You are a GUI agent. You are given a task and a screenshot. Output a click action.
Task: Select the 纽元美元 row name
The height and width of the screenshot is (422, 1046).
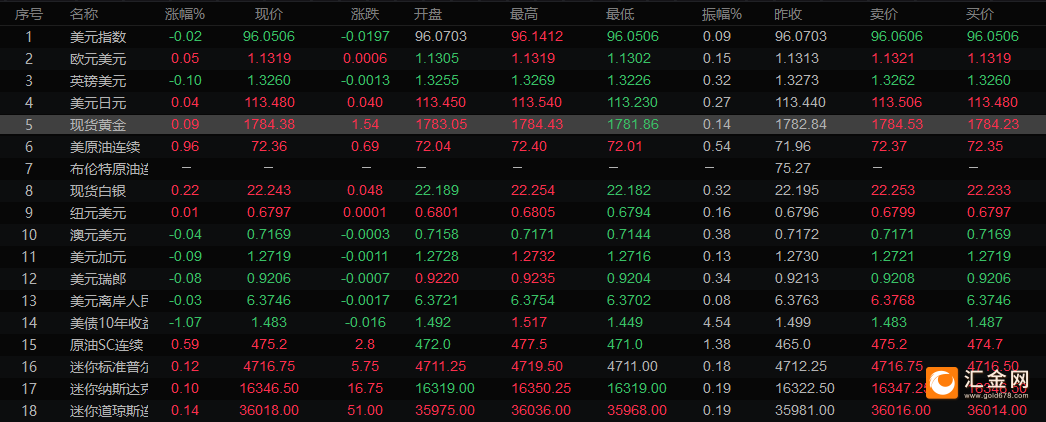click(97, 213)
